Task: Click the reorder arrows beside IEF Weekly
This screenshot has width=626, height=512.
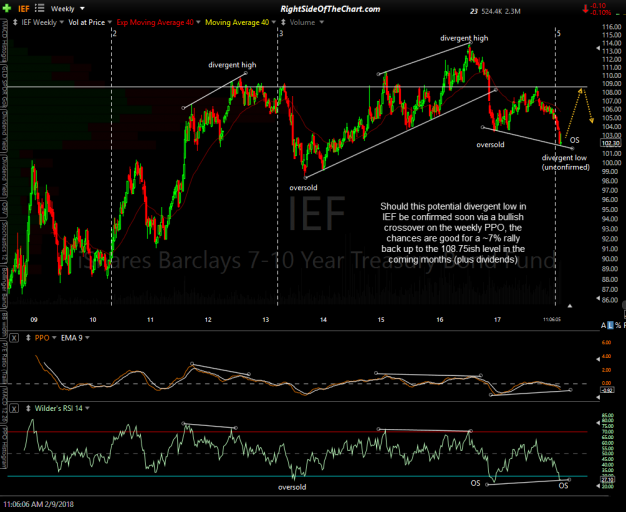Action: tap(15, 22)
